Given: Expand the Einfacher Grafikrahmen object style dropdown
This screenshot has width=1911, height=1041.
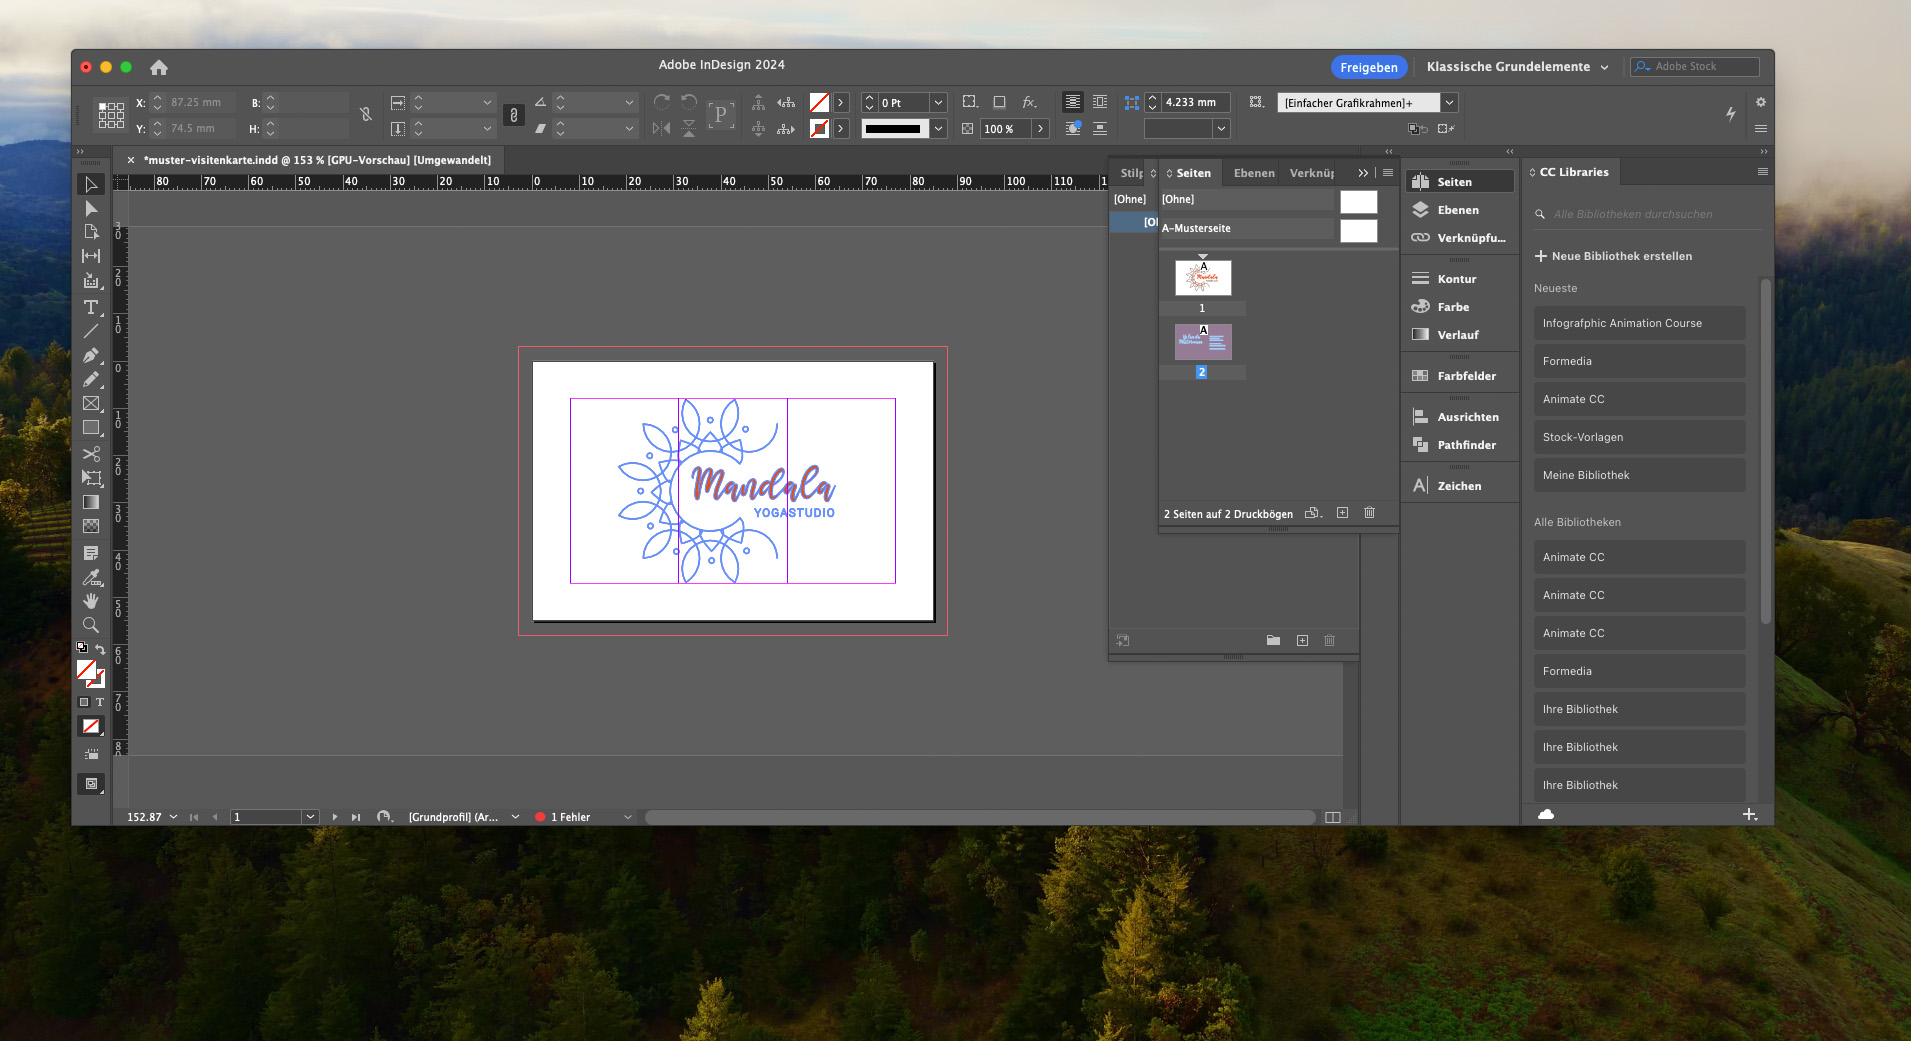Looking at the screenshot, I should pyautogui.click(x=1449, y=102).
